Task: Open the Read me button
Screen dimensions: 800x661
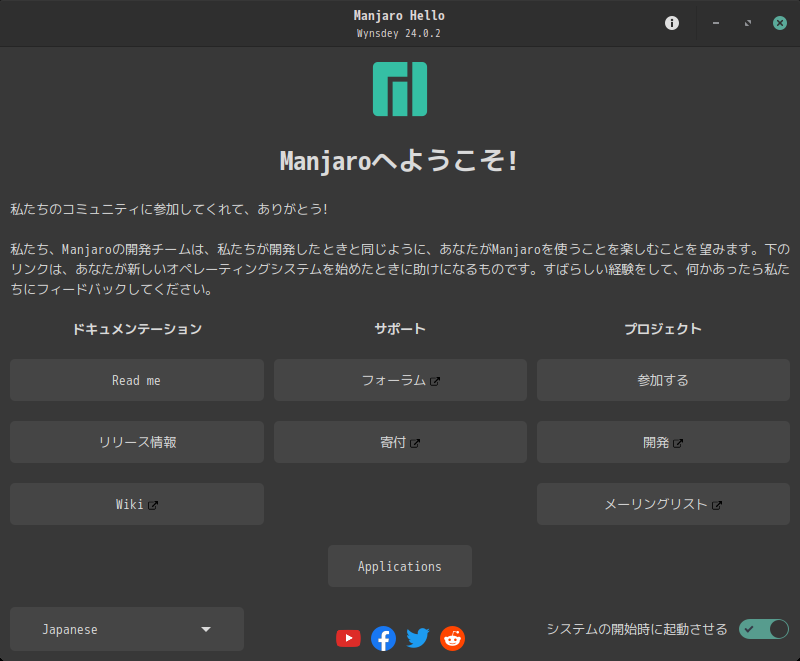Action: tap(137, 380)
